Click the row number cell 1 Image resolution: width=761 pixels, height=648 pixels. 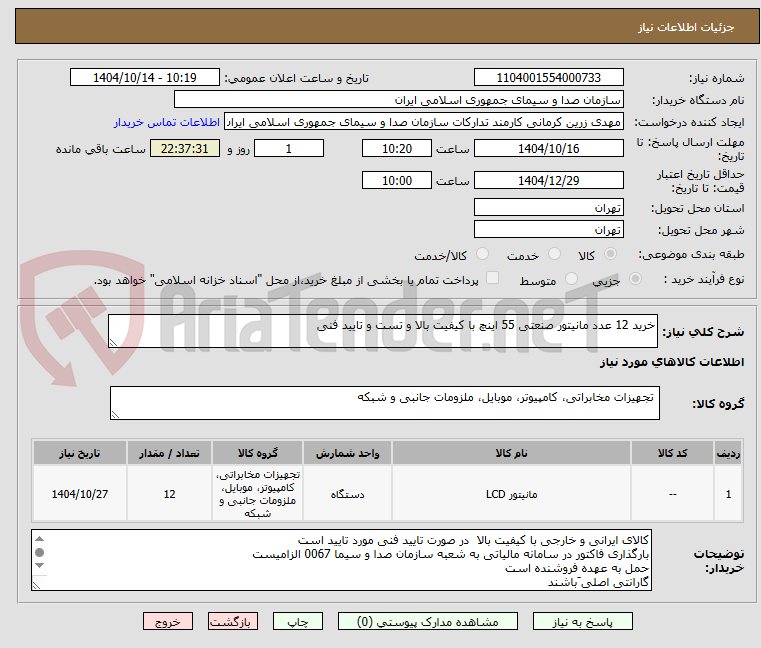point(728,494)
